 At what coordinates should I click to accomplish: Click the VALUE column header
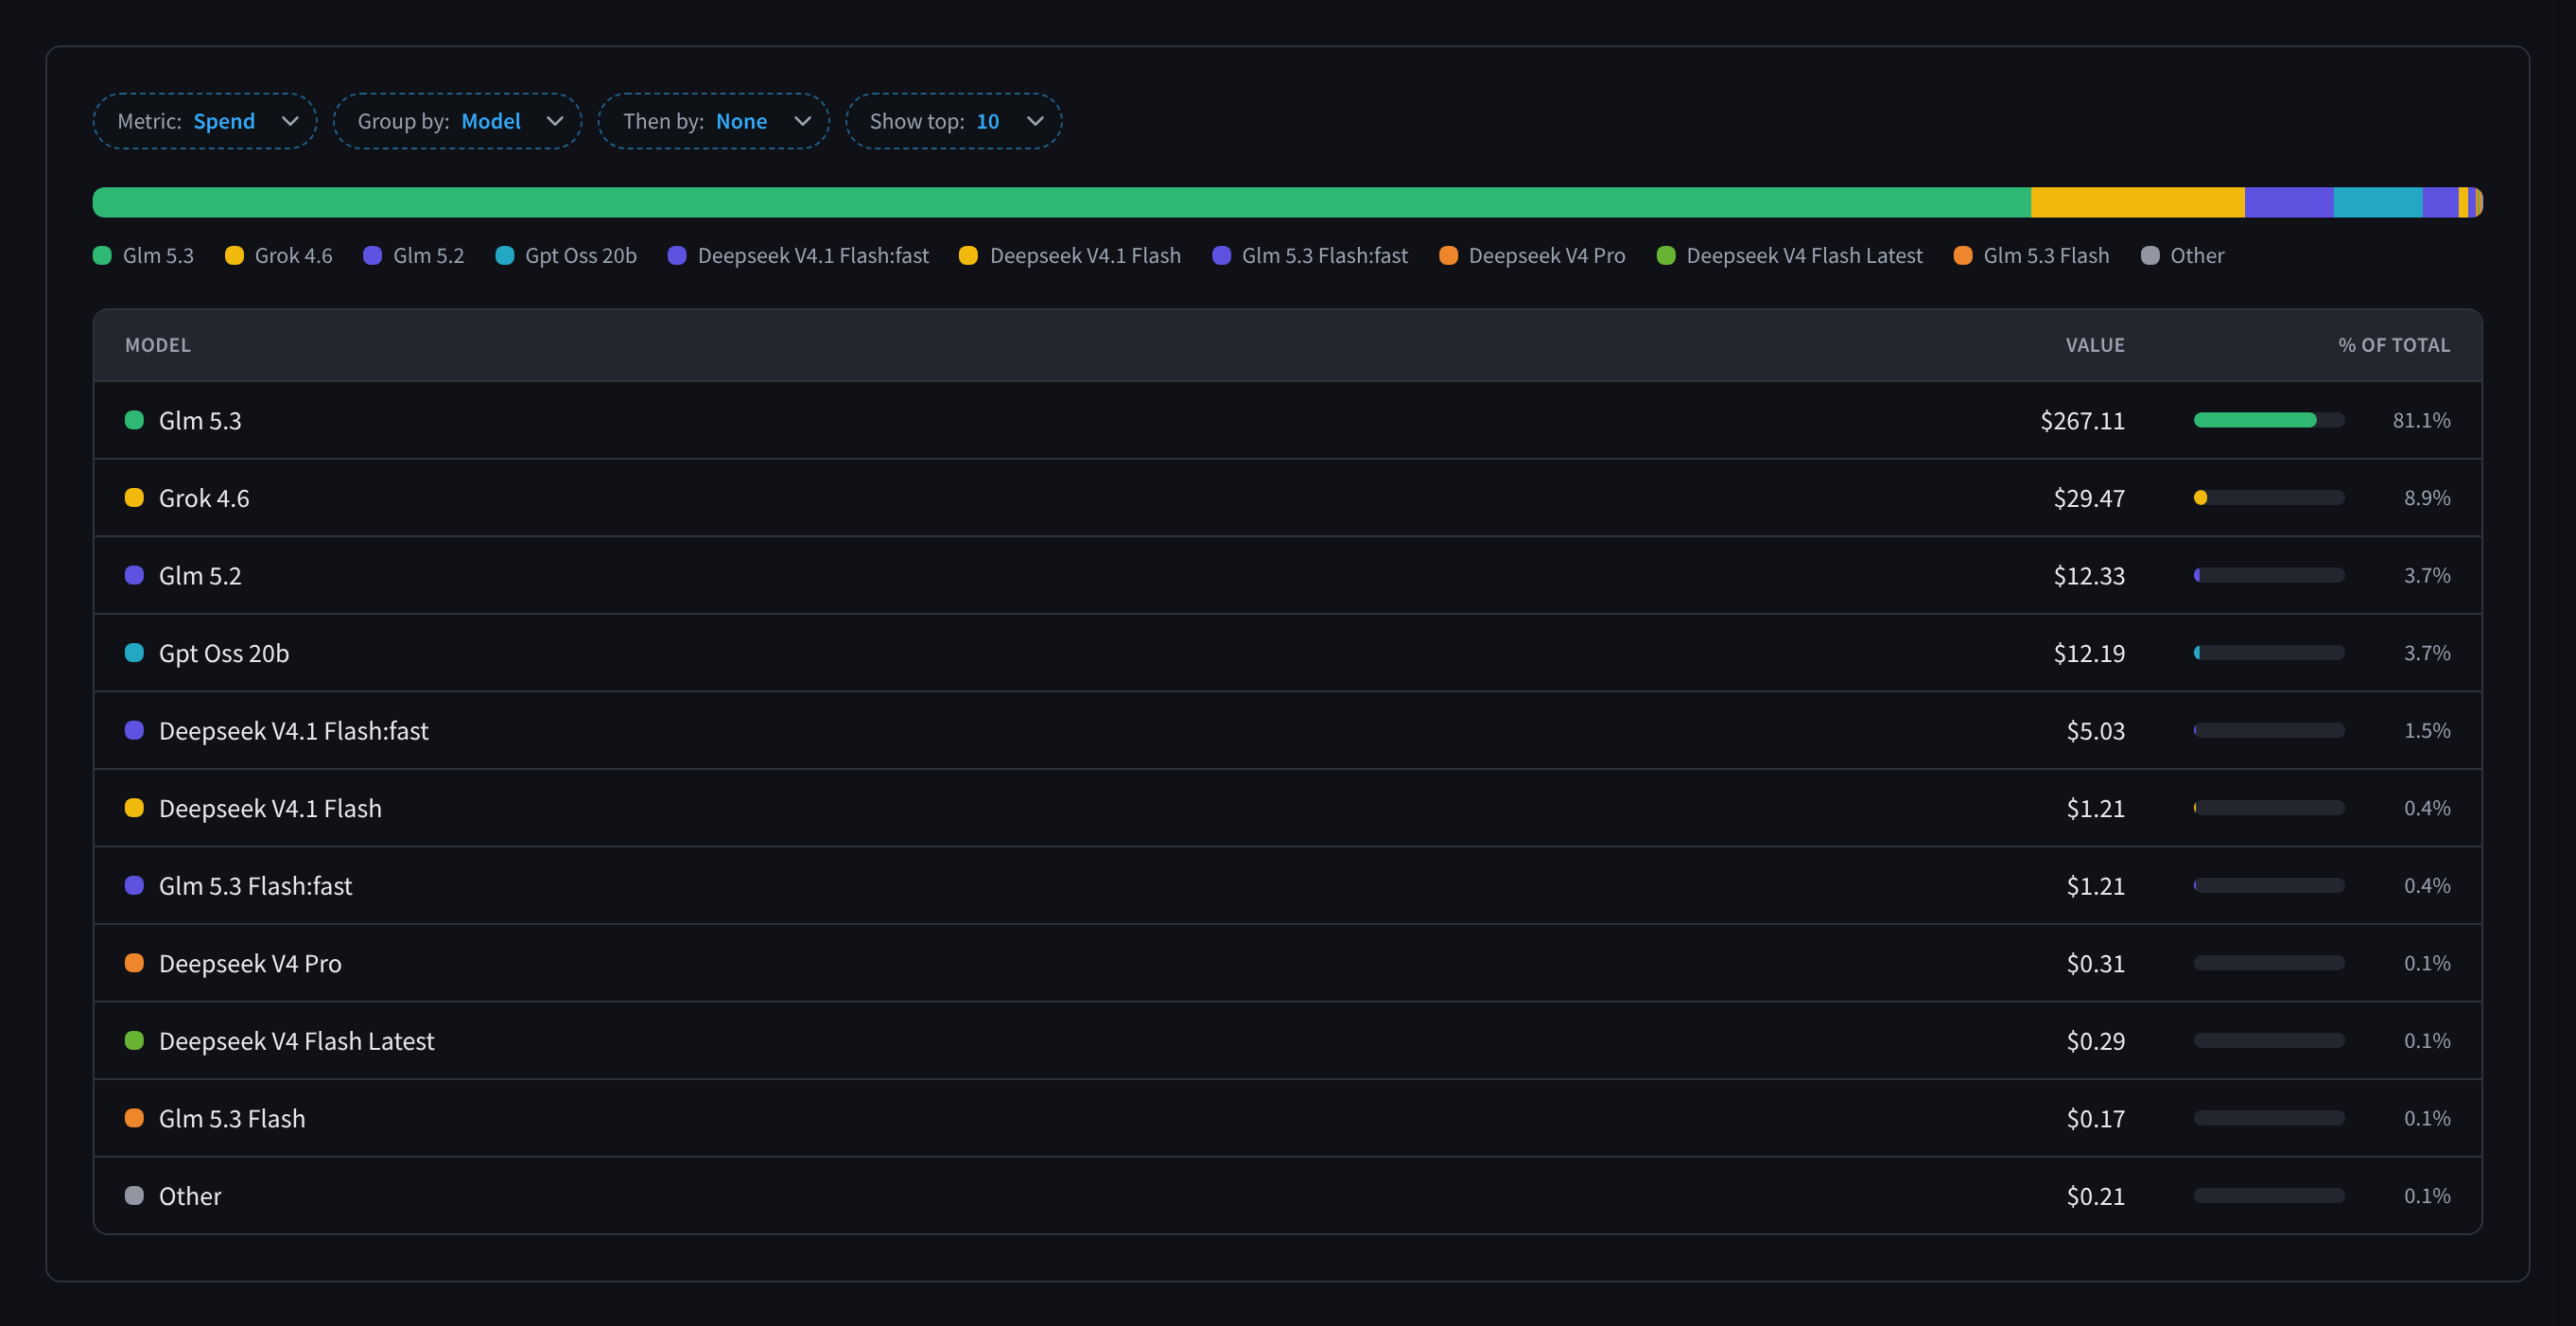pyautogui.click(x=2095, y=345)
